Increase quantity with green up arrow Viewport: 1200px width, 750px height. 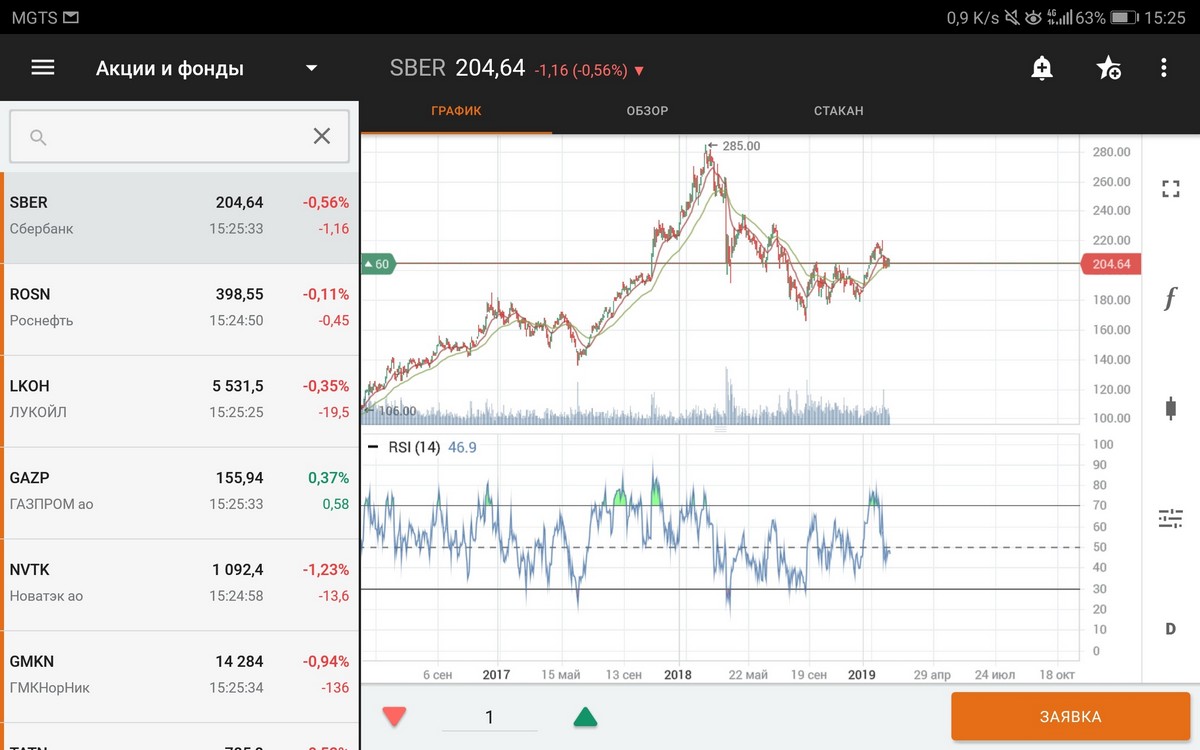585,717
